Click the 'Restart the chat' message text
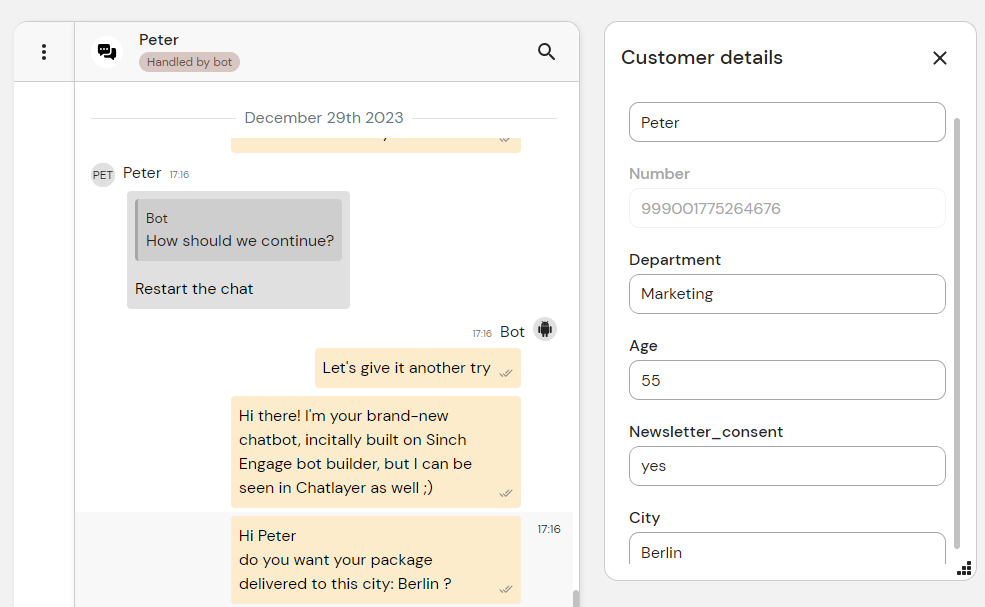Screen dimensions: 985x607 coord(194,289)
